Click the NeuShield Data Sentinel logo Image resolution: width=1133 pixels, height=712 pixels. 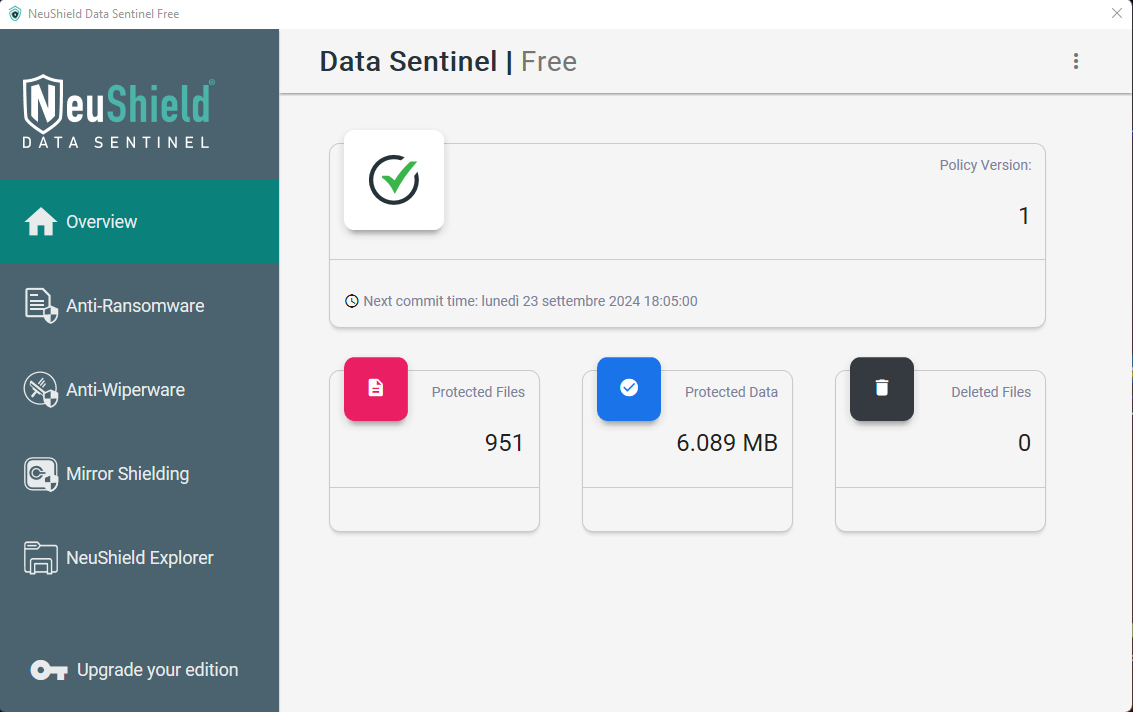pos(118,111)
